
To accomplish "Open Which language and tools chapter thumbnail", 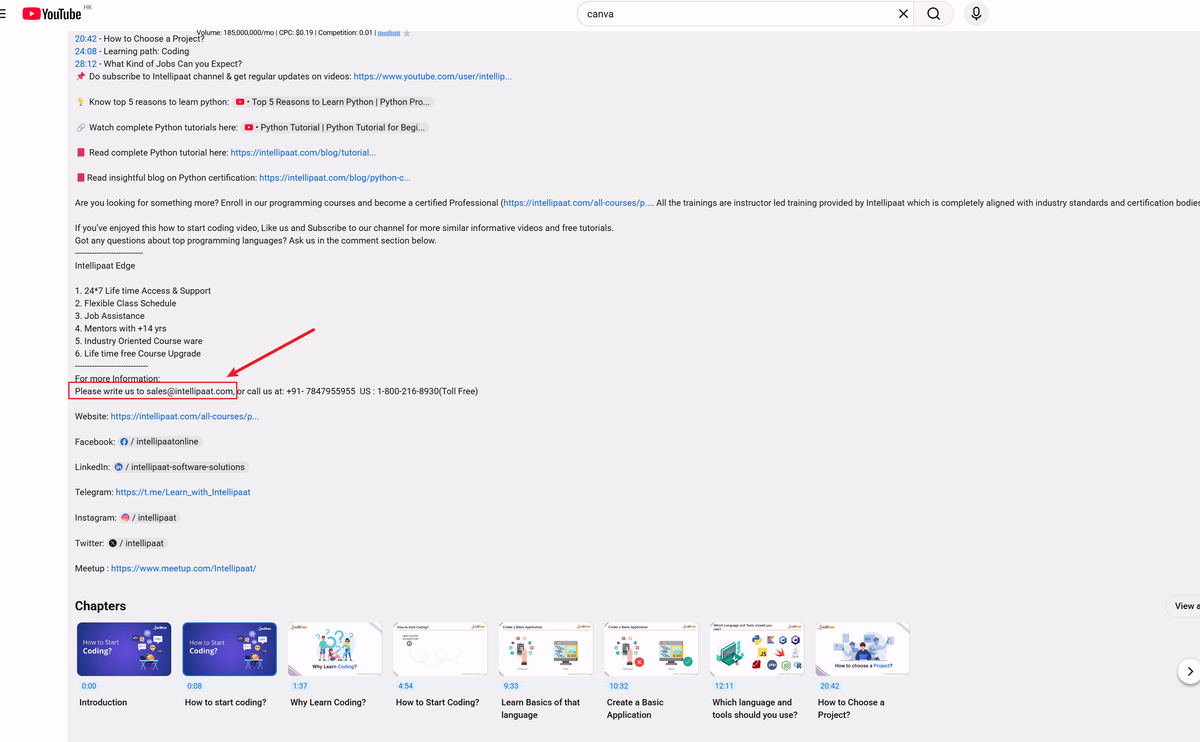I will [x=757, y=649].
